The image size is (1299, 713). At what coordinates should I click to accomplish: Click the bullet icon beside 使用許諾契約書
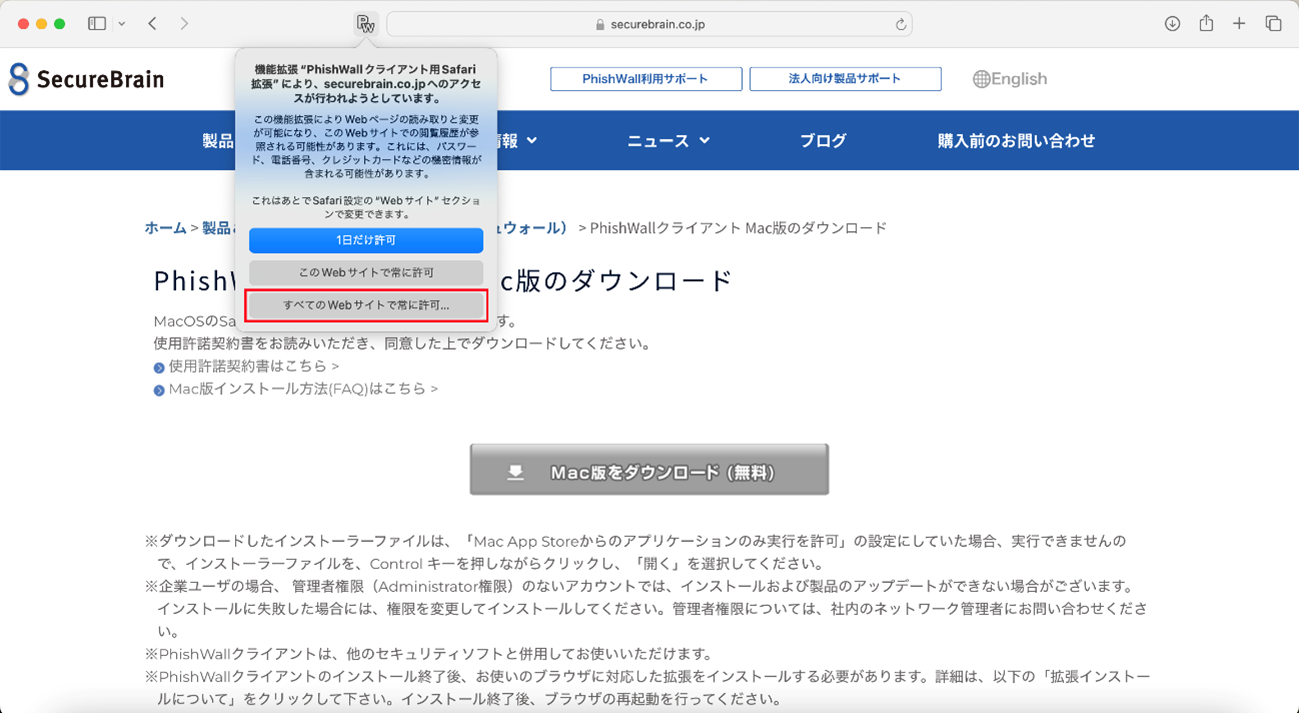[x=159, y=368]
